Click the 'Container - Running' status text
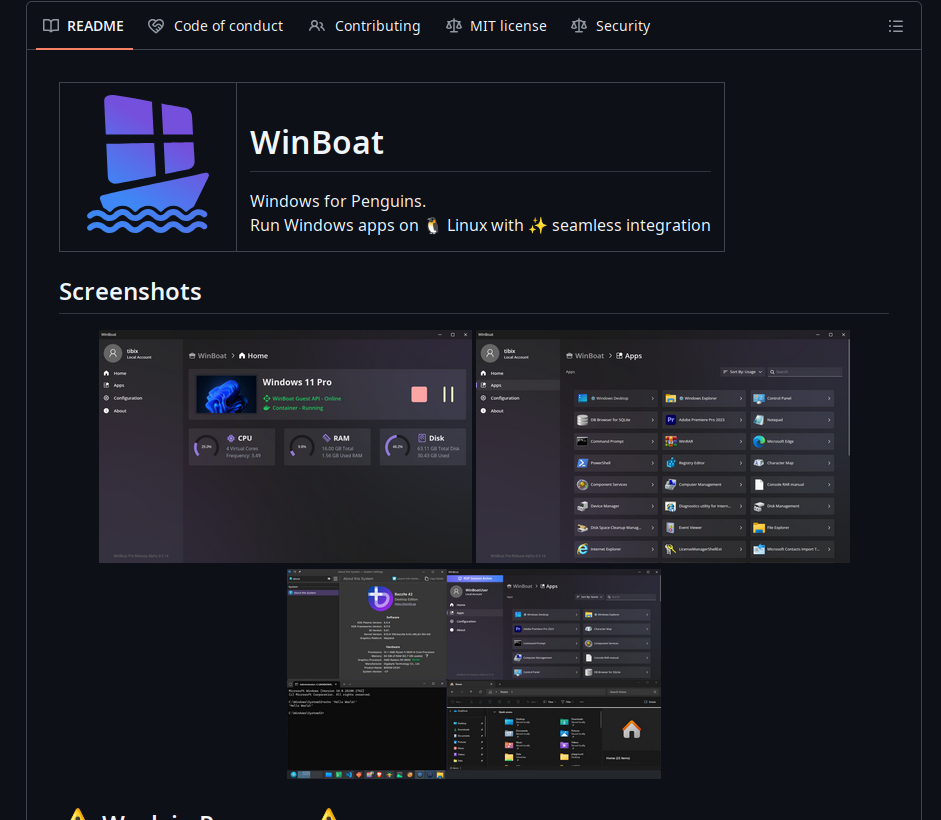The image size is (941, 820). (298, 408)
